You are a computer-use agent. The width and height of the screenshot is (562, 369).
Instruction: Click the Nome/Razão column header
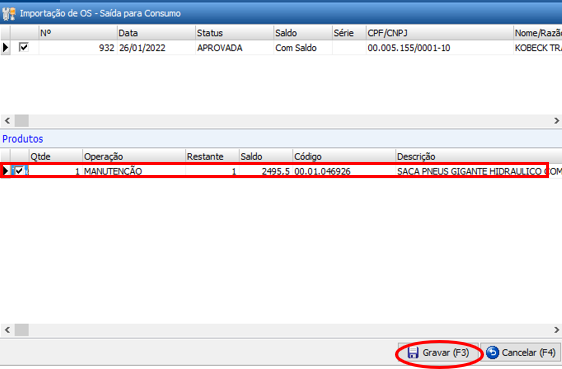538,33
